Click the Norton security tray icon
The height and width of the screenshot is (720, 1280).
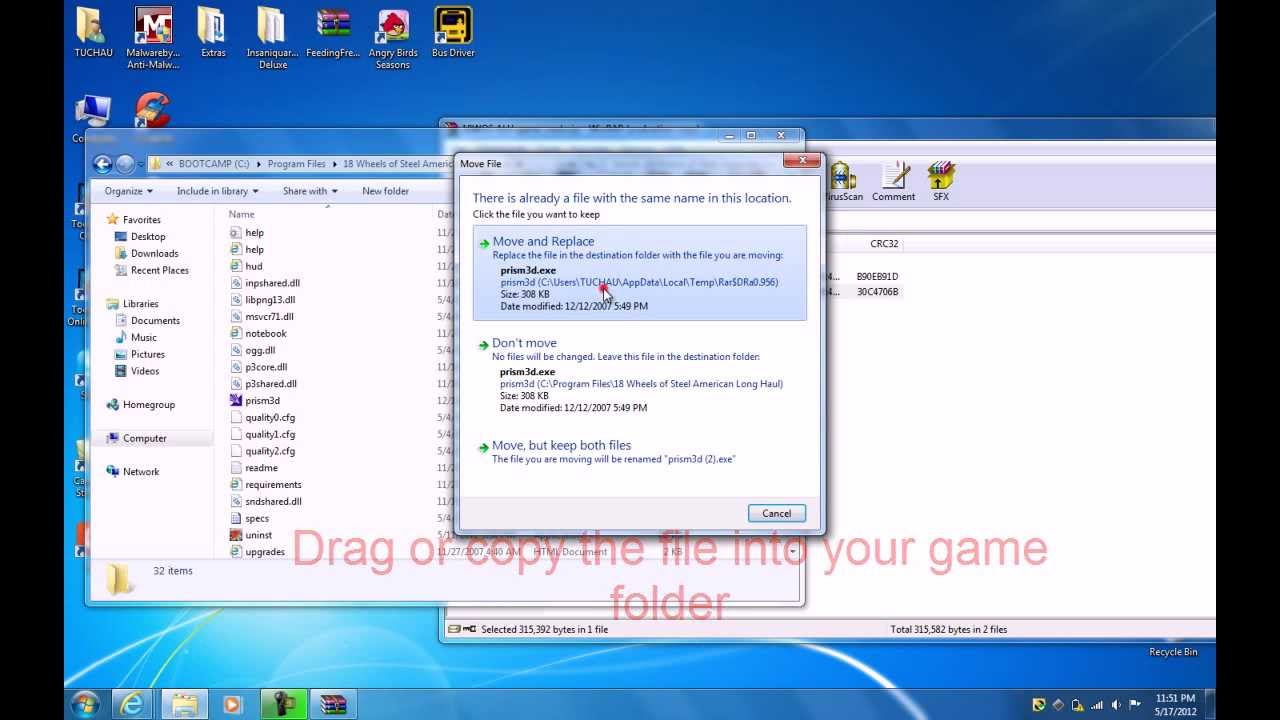(1039, 705)
